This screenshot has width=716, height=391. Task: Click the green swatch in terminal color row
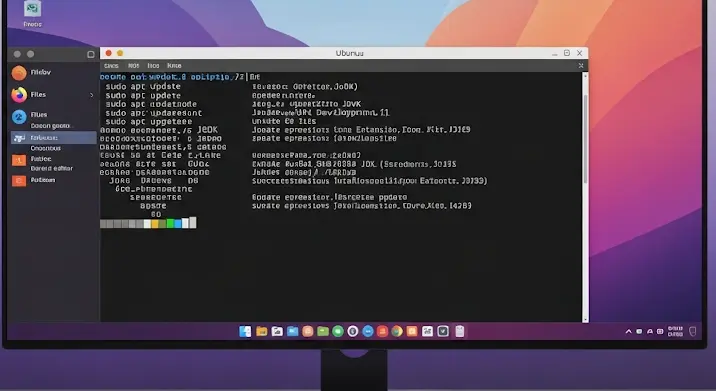coord(170,224)
